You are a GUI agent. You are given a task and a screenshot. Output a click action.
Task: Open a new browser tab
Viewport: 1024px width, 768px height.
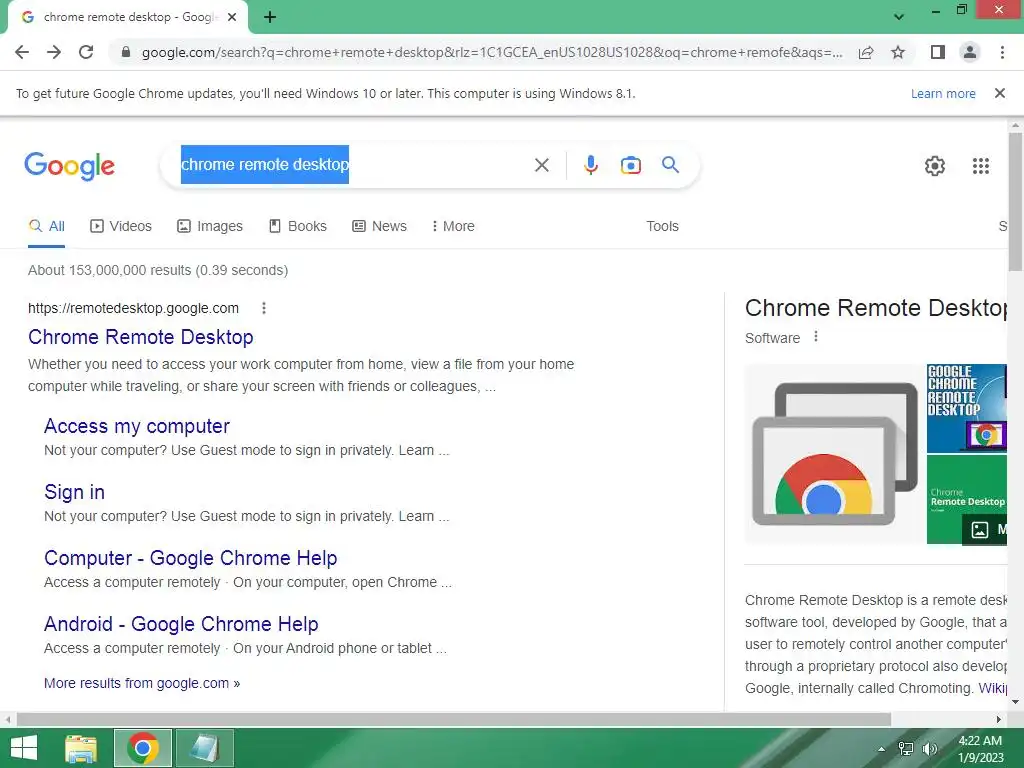pyautogui.click(x=270, y=18)
